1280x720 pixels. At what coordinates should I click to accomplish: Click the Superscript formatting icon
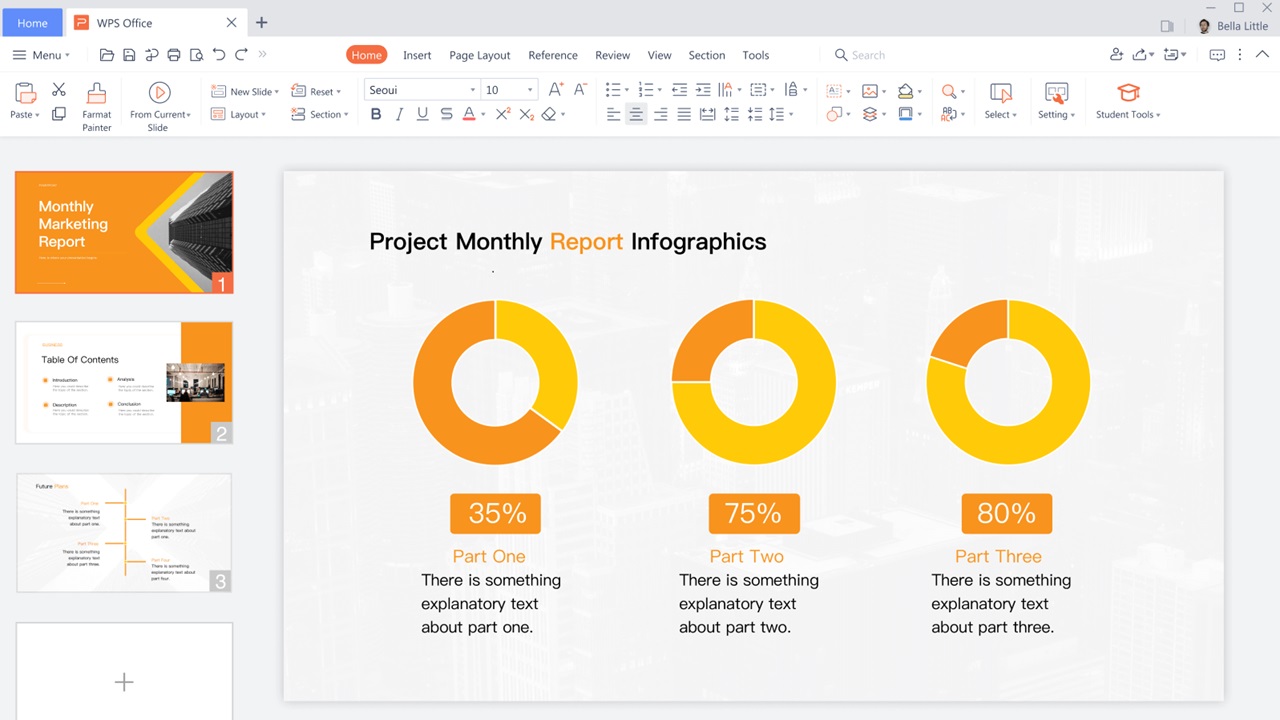tap(502, 114)
